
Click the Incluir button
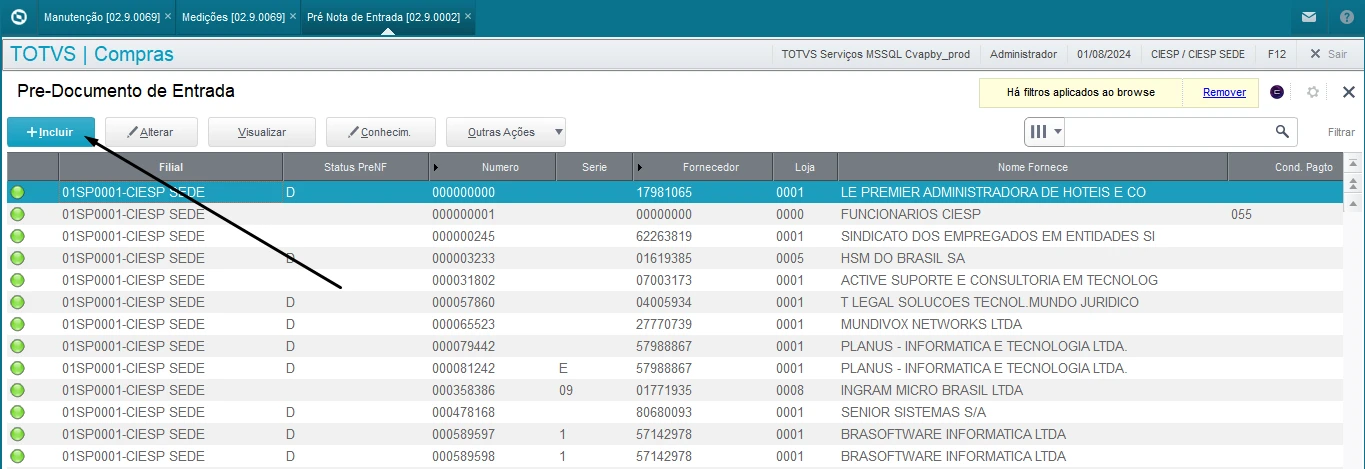[51, 132]
